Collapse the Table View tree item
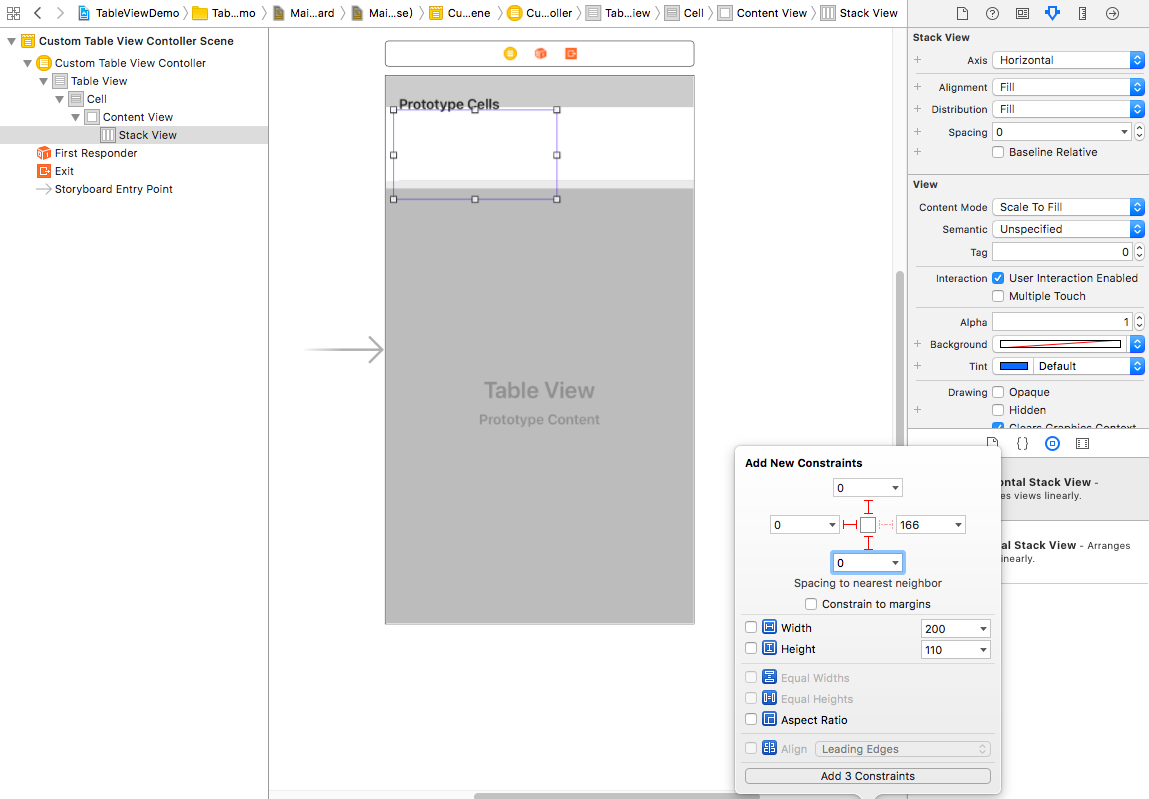 (x=43, y=81)
